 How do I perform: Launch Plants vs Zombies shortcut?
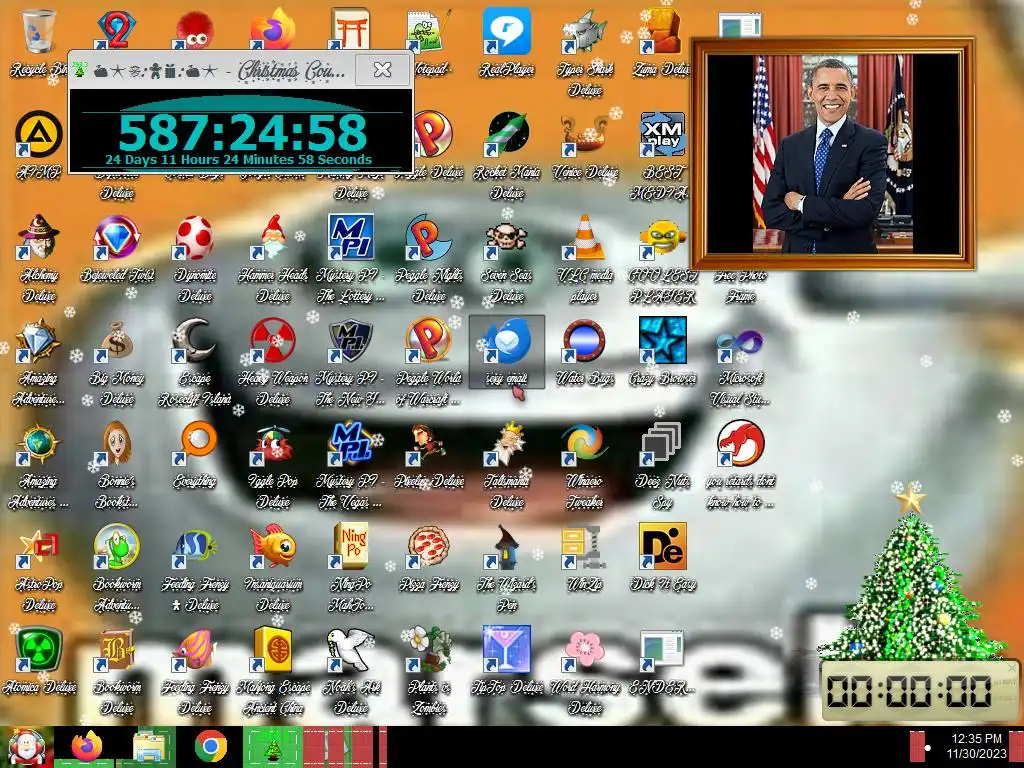[428, 649]
